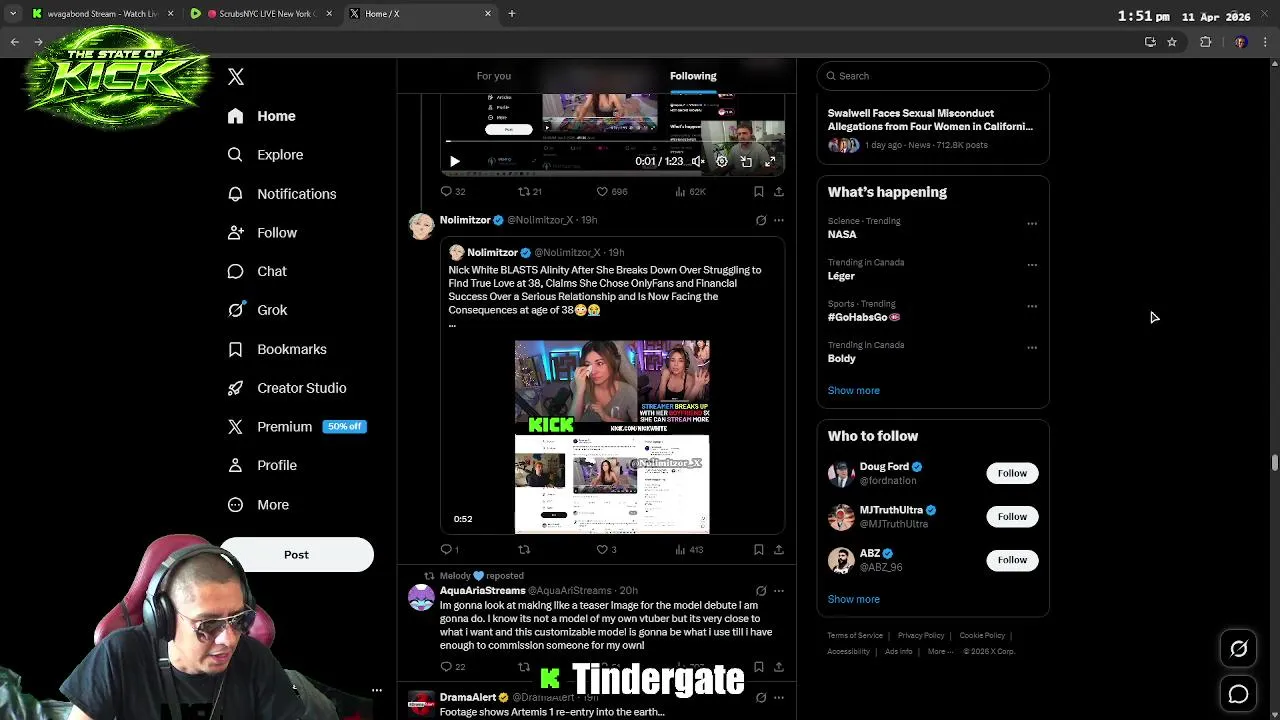The height and width of the screenshot is (720, 1280).
Task: Open the Nolimitzor profile avatar
Action: pyautogui.click(x=421, y=225)
